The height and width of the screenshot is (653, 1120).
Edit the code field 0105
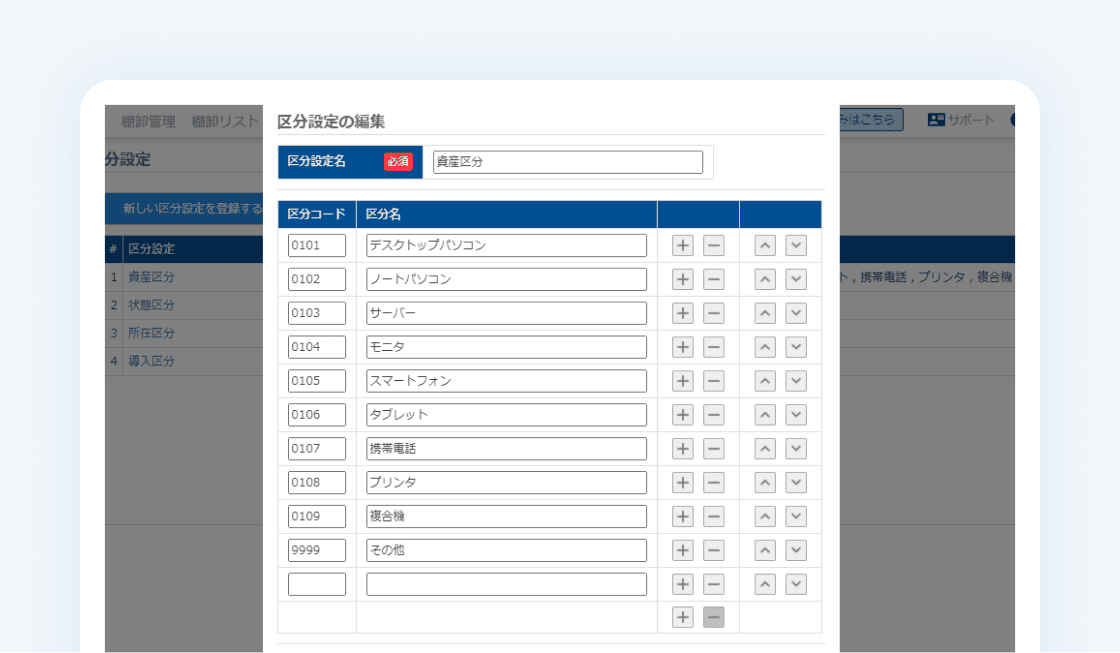tap(316, 381)
